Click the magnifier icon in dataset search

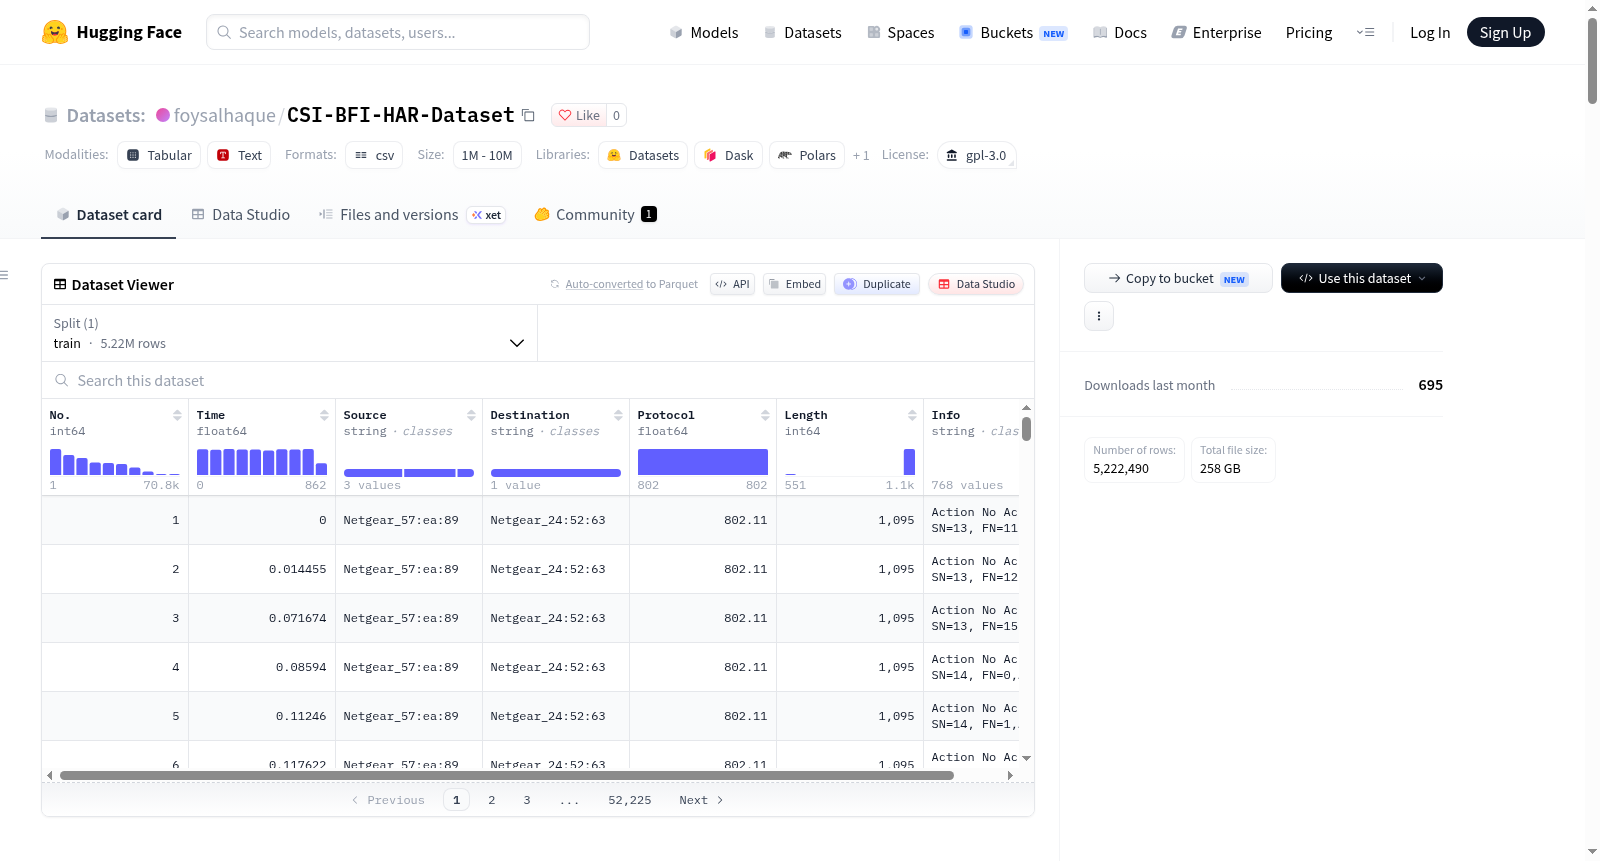[x=62, y=380]
